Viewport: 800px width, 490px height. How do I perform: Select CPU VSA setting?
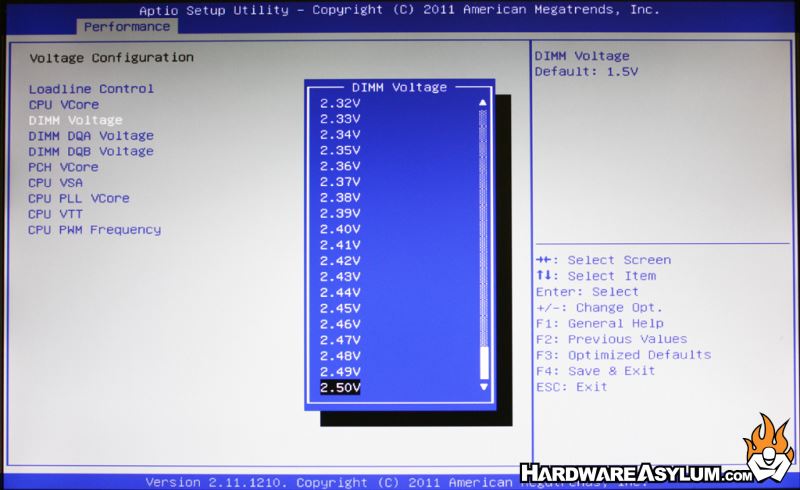tap(56, 183)
